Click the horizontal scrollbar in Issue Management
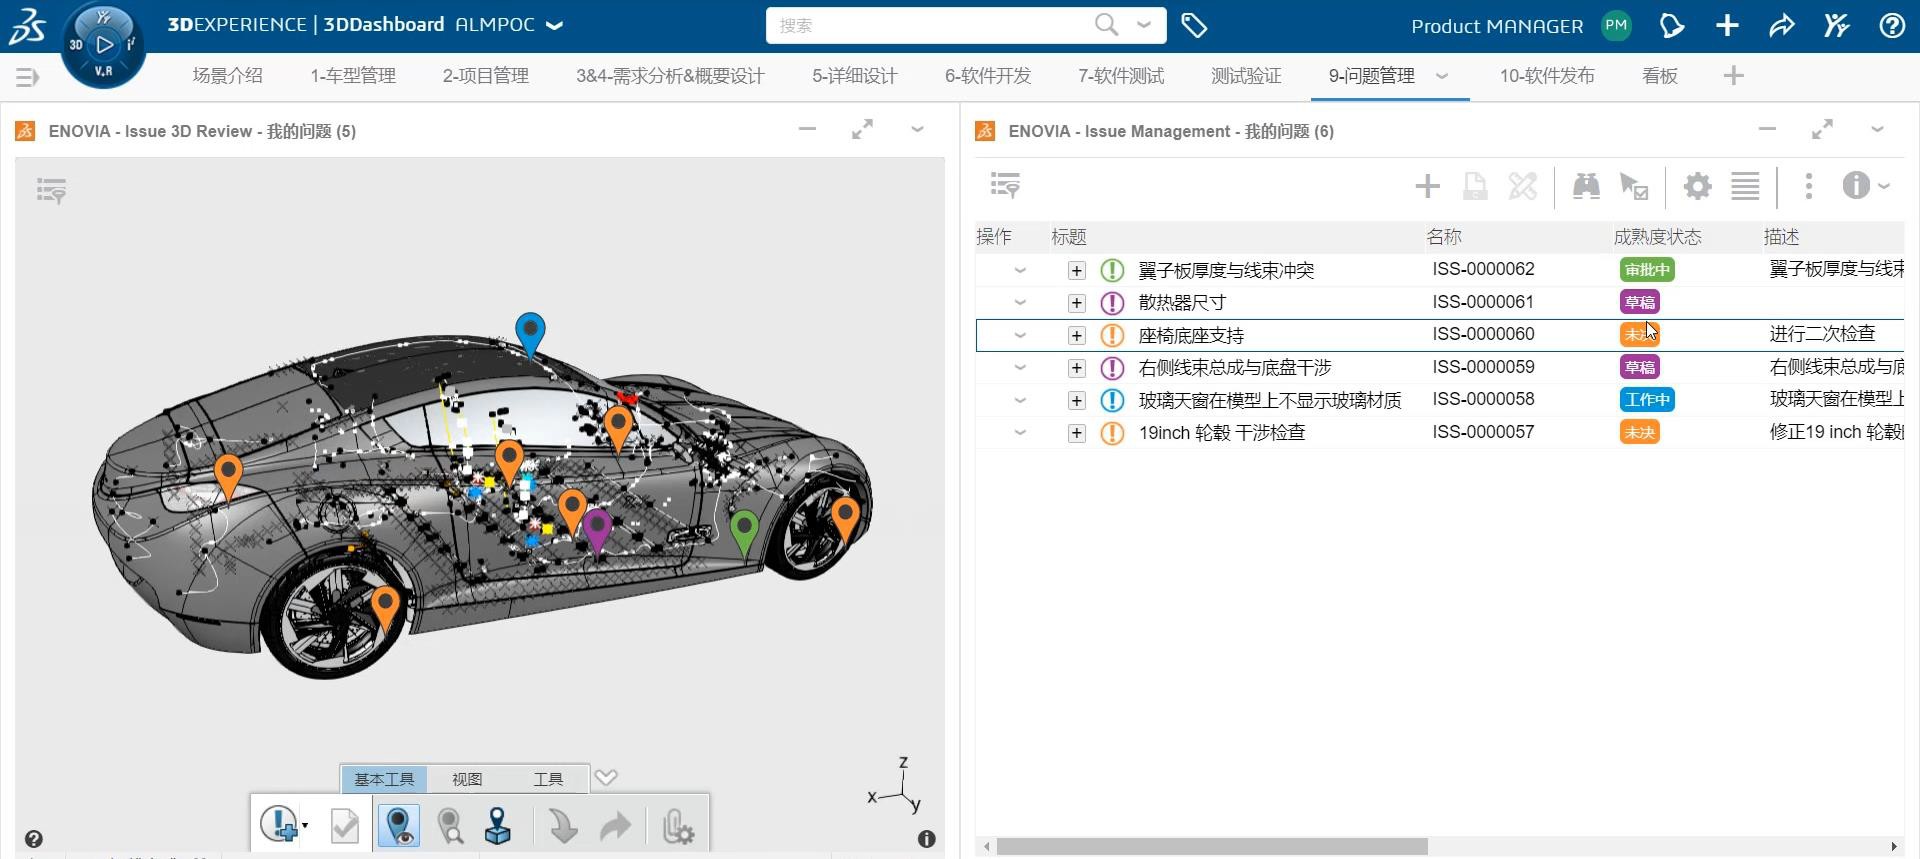Screen dimensions: 1920x859 1212,847
